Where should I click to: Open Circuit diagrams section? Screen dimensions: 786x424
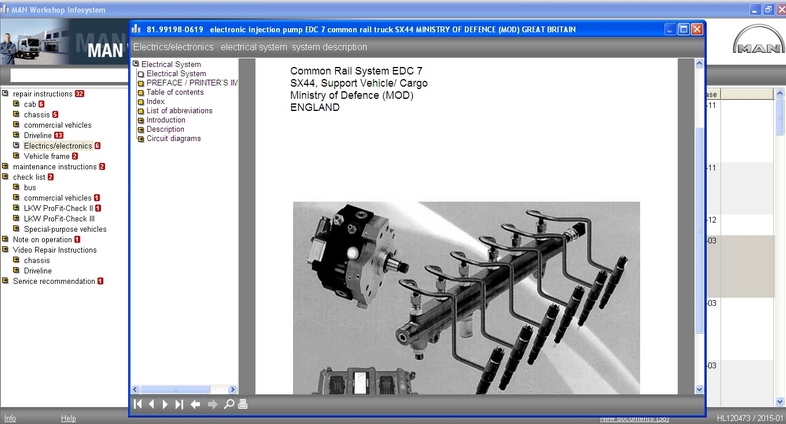point(173,138)
